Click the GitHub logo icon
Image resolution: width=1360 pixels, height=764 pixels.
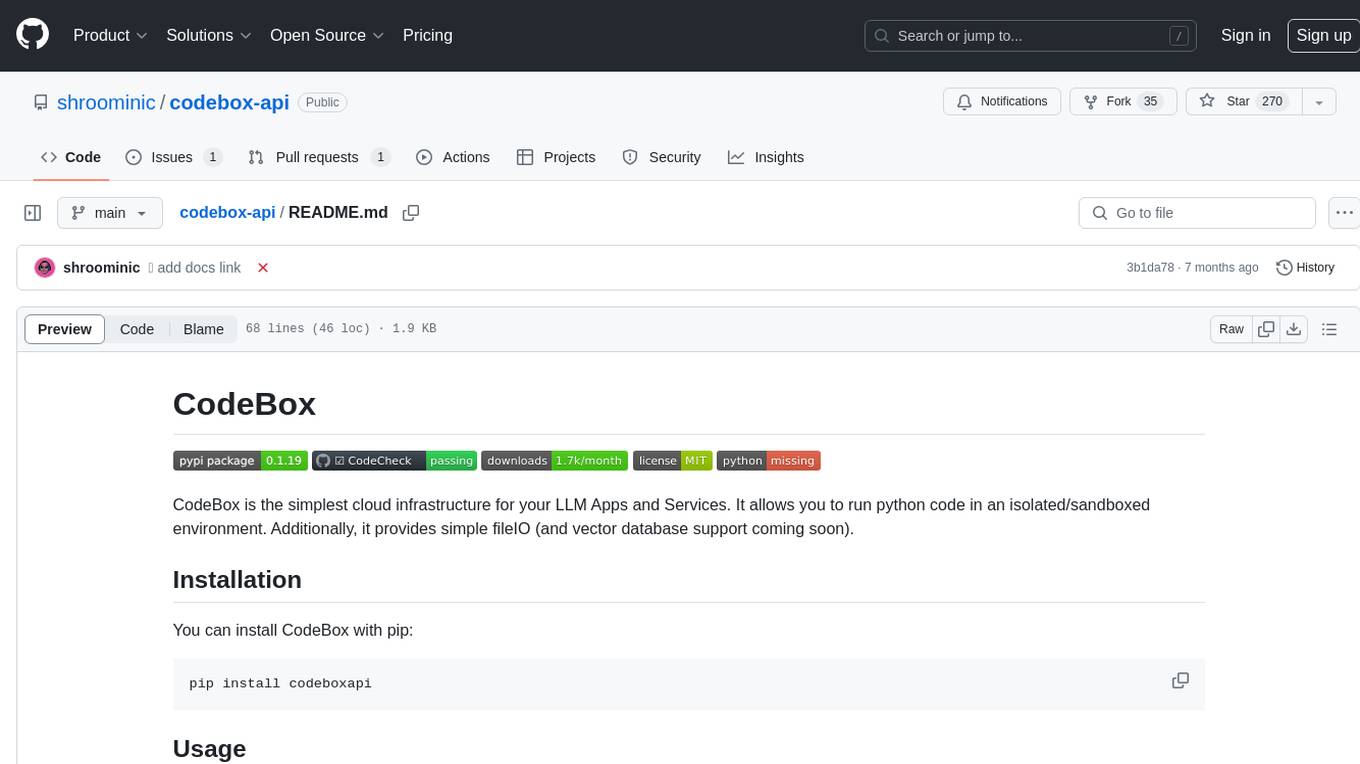[32, 35]
